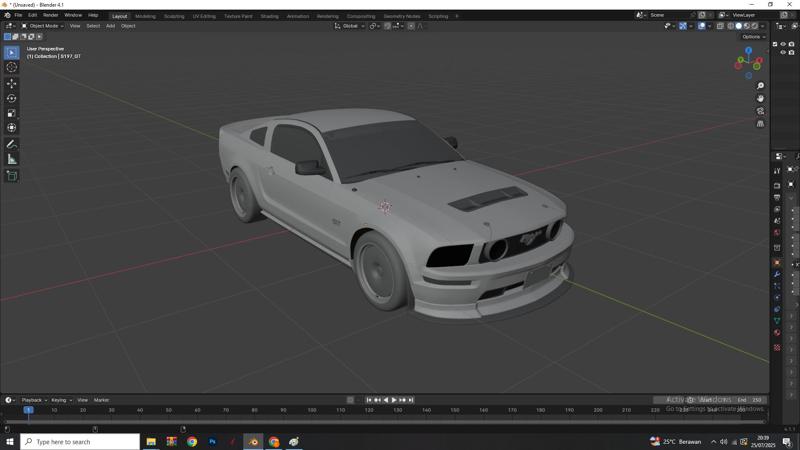Click the Blender logo menu icon

click(x=7, y=15)
